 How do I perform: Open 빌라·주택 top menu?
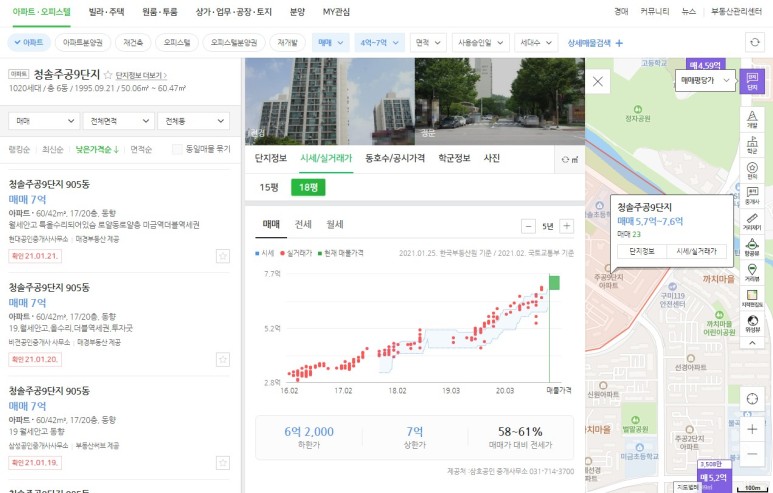click(x=106, y=12)
